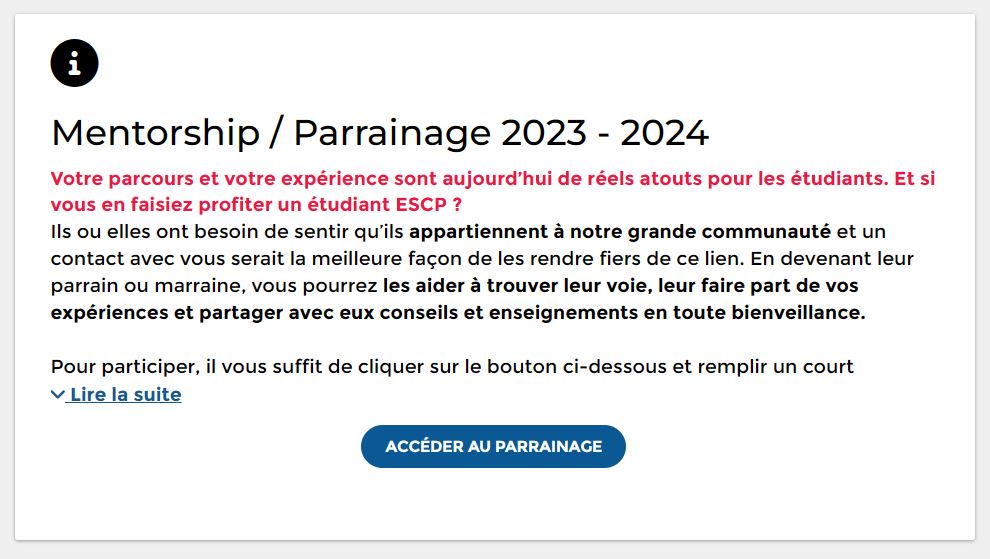Click the bold word bienveillance
This screenshot has height=559, width=990.
click(798, 313)
